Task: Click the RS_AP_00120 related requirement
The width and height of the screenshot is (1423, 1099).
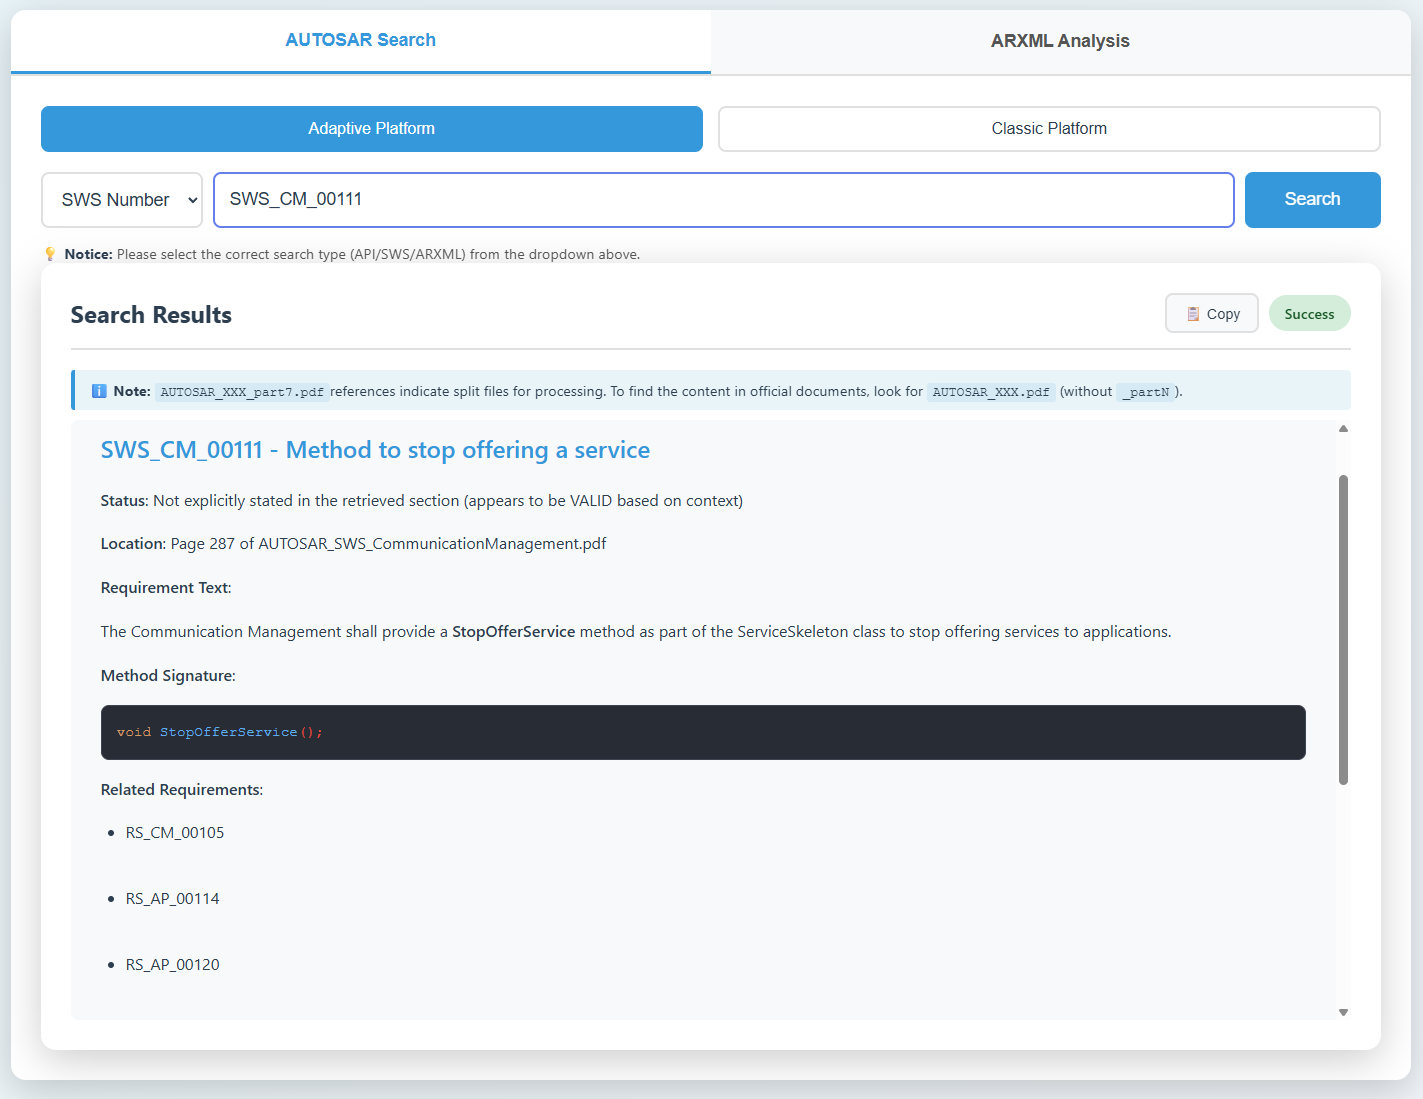Action: coord(172,965)
